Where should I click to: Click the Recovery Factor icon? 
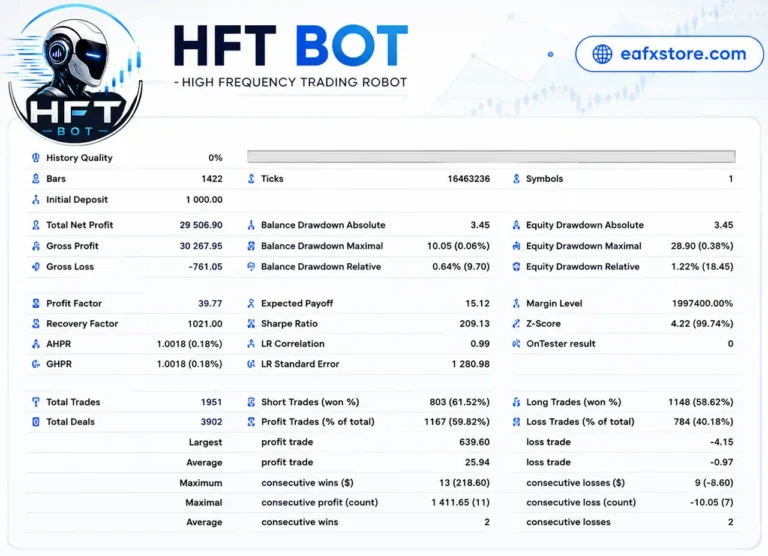coord(36,324)
